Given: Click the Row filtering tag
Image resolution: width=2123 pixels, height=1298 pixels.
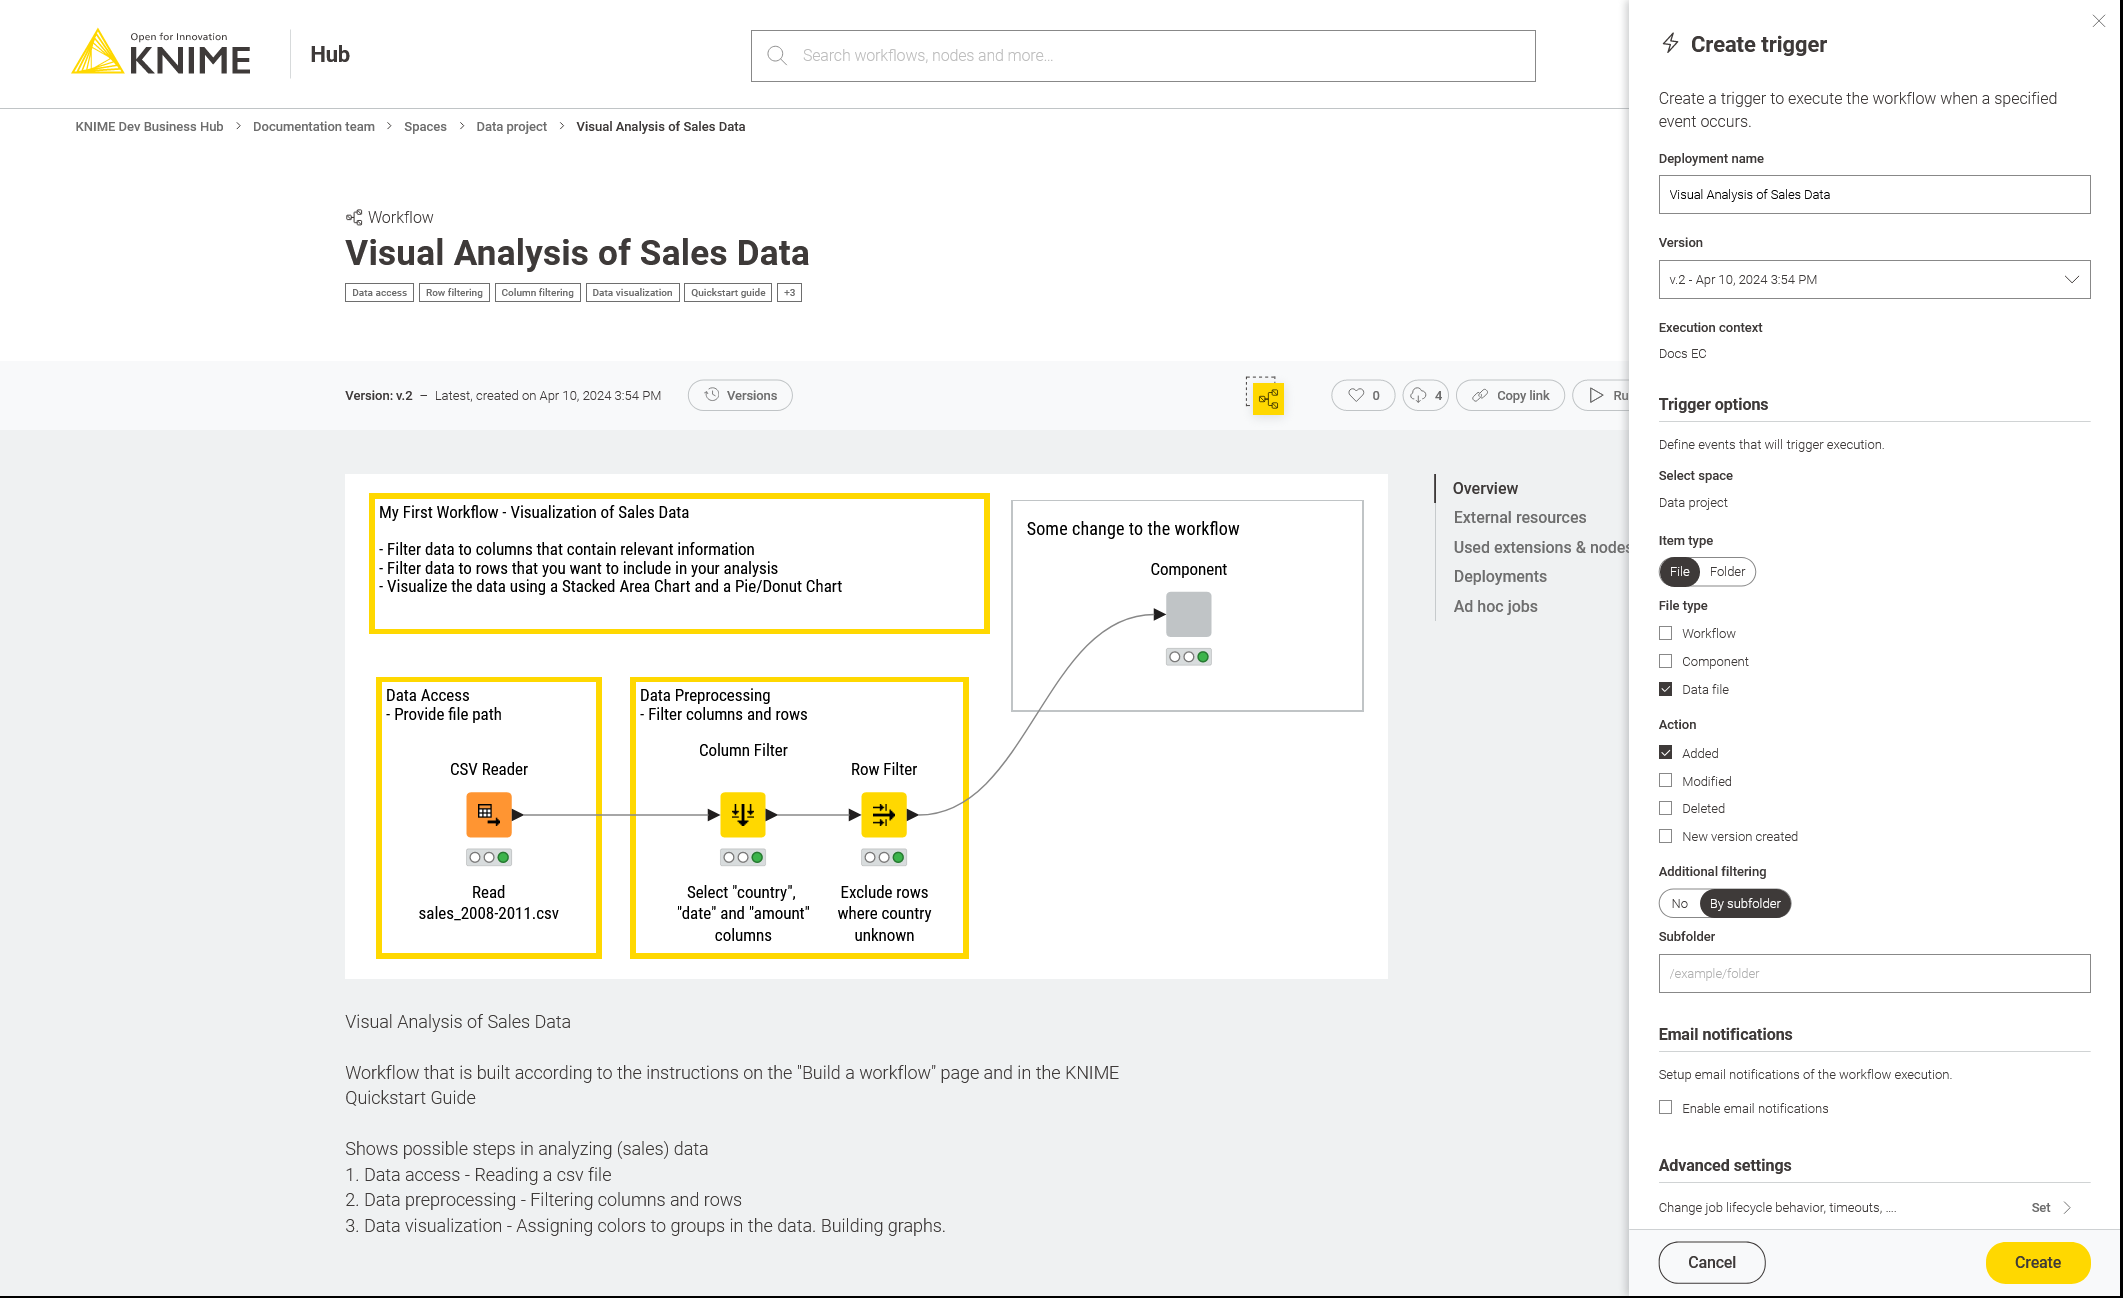Looking at the screenshot, I should click(454, 292).
